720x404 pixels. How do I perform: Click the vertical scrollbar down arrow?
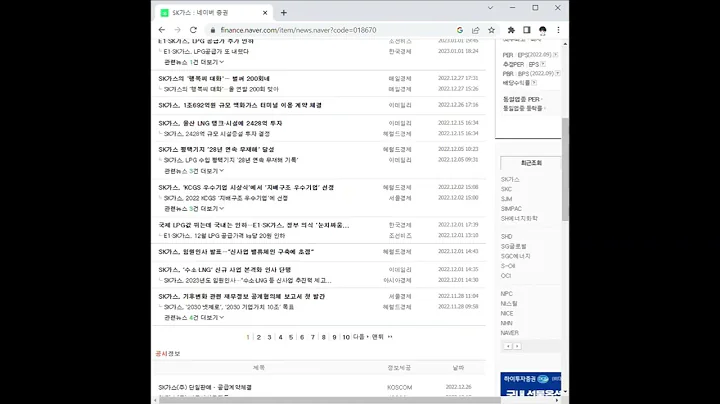point(565,392)
